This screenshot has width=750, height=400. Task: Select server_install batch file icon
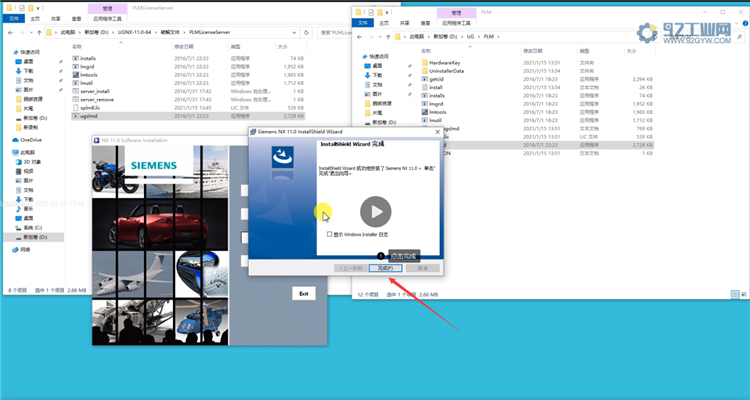[76, 91]
